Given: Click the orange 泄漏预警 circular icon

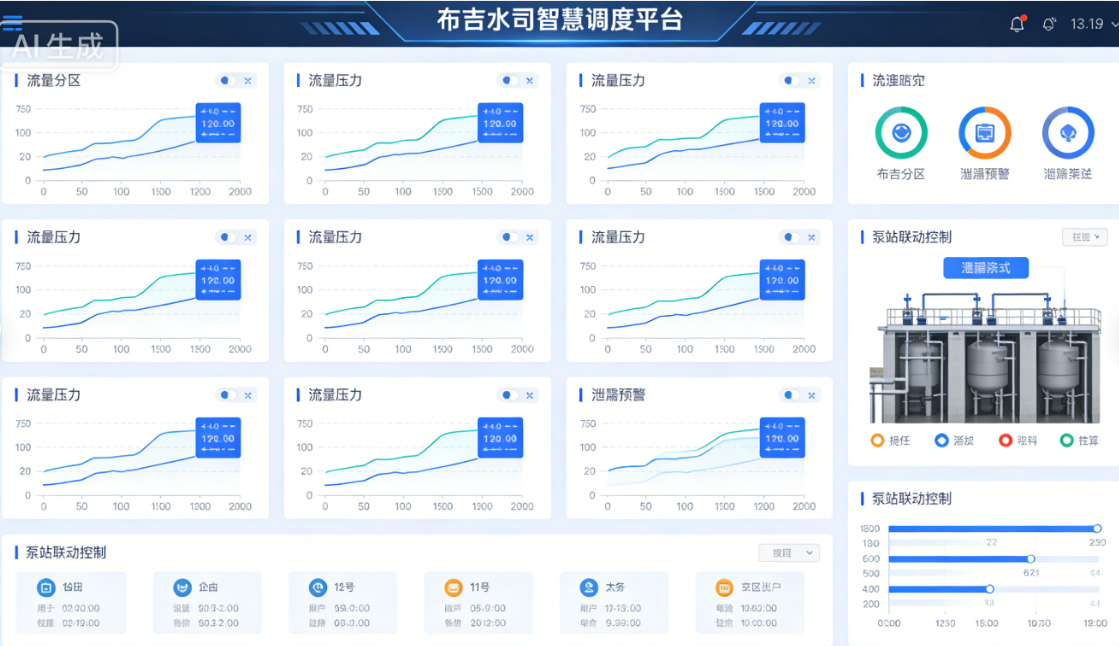Looking at the screenshot, I should point(984,133).
